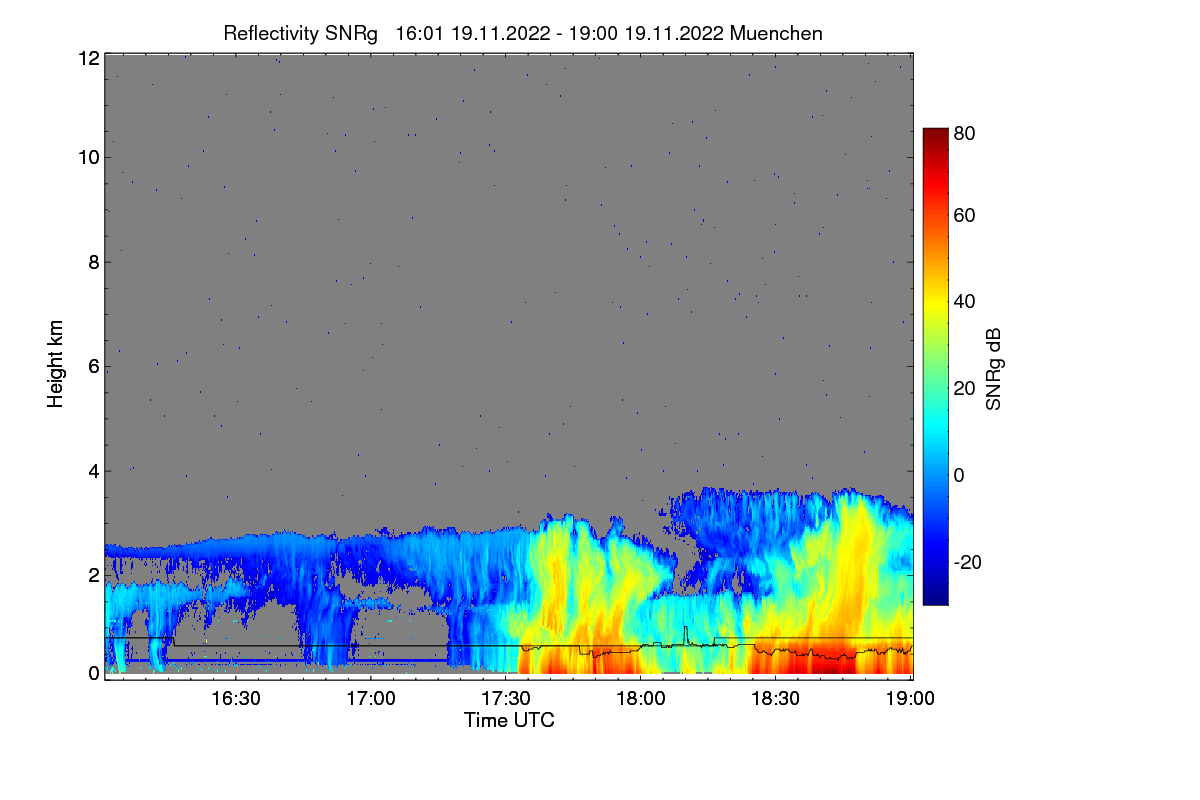
Task: Click the time tick label 17:00
Action: [371, 699]
